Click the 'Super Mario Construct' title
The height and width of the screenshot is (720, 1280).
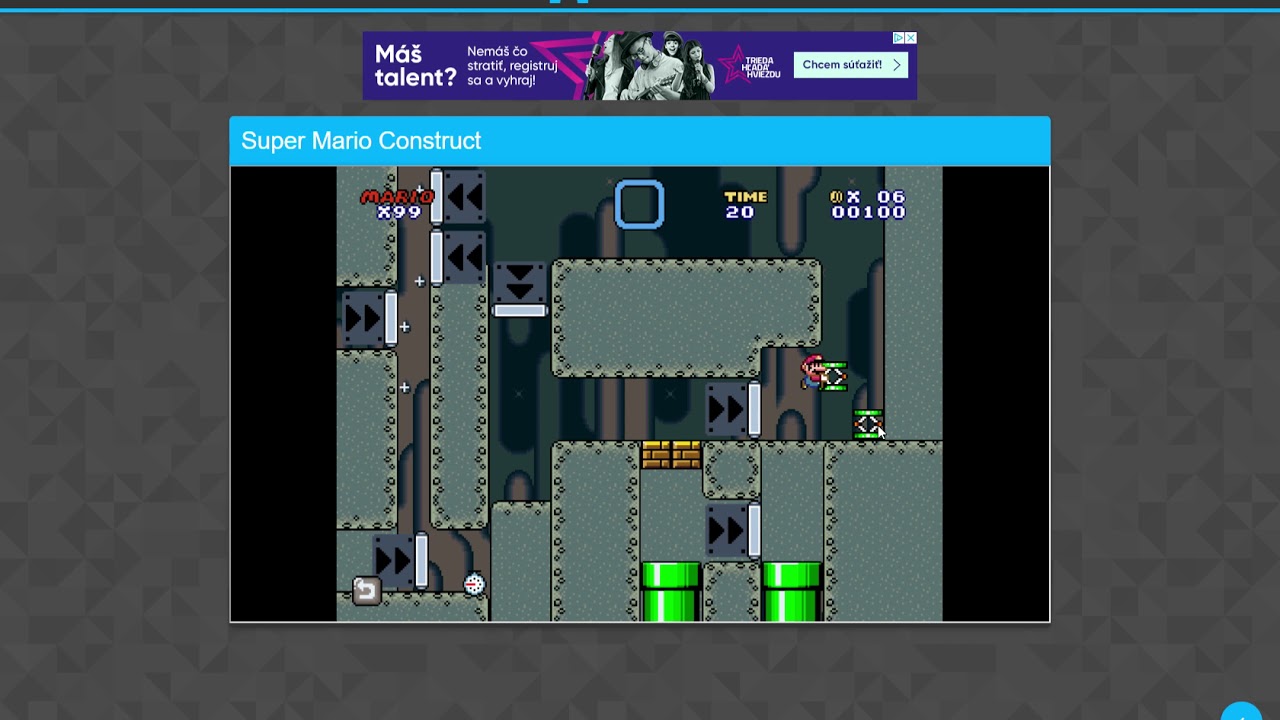(x=361, y=141)
